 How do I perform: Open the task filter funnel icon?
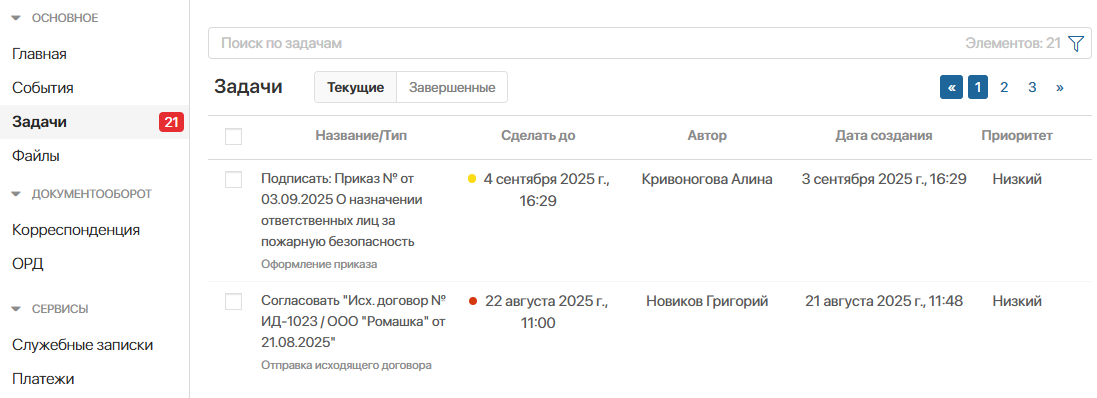click(1076, 43)
